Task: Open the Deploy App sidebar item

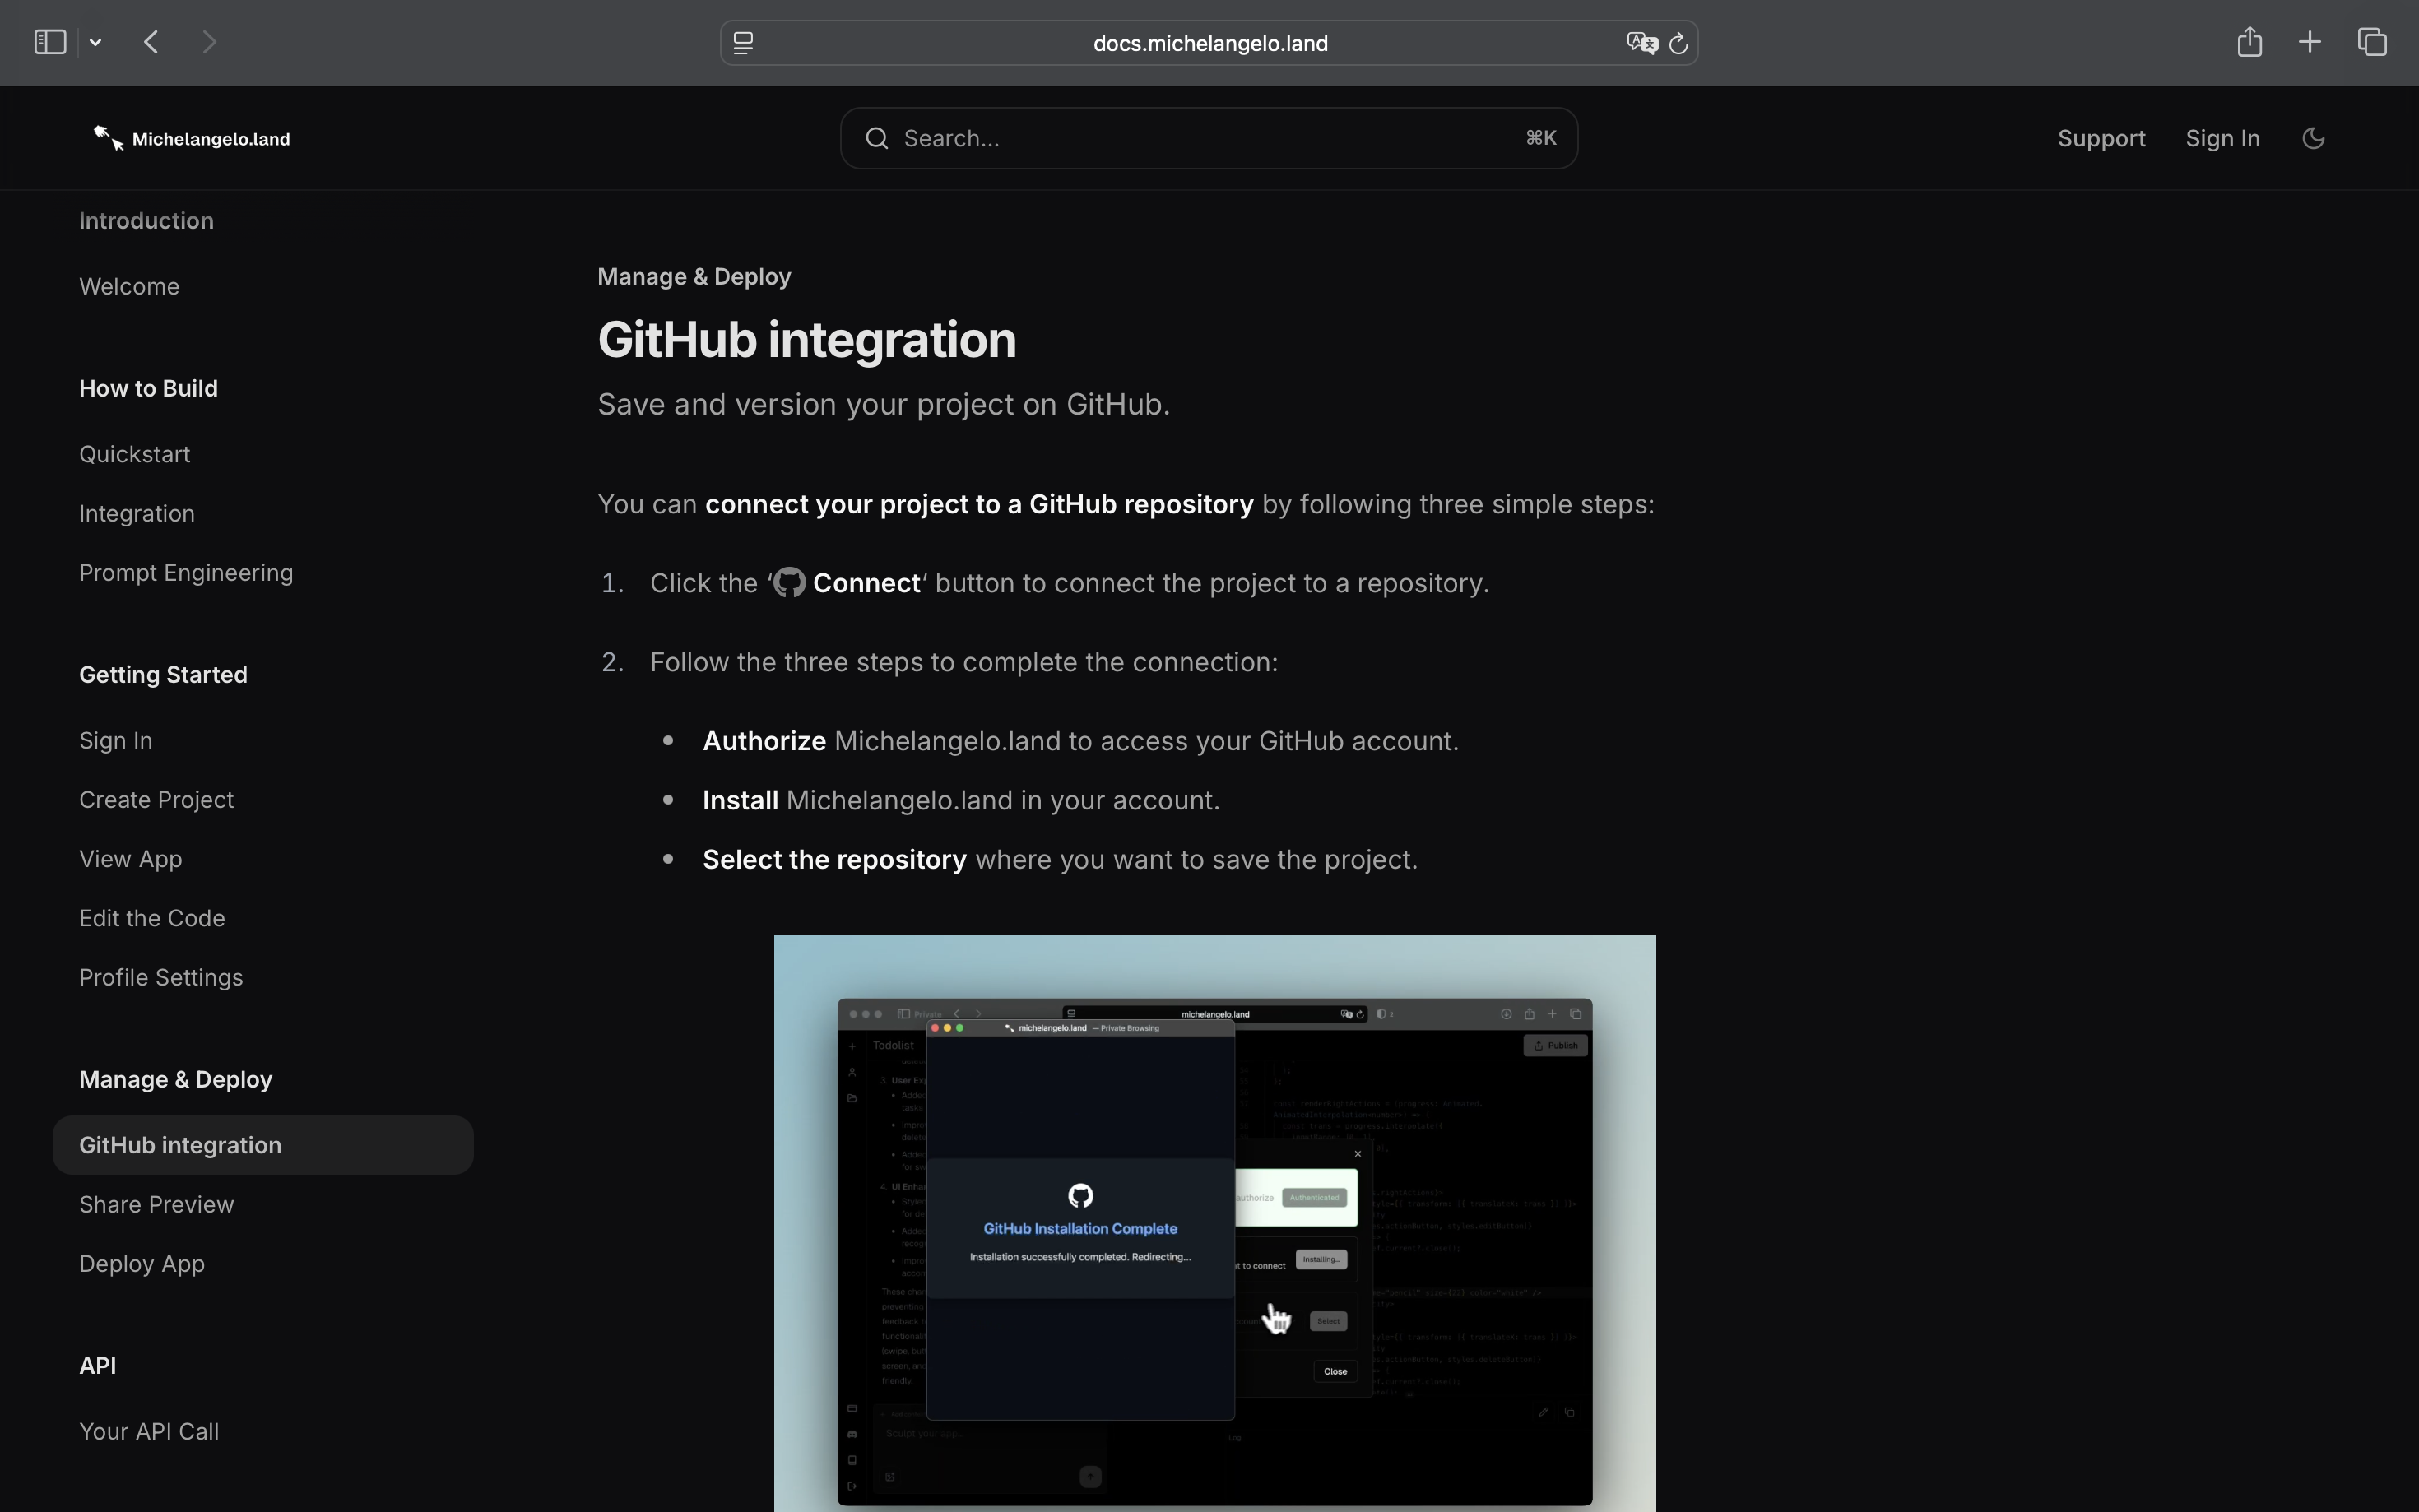Action: [142, 1264]
